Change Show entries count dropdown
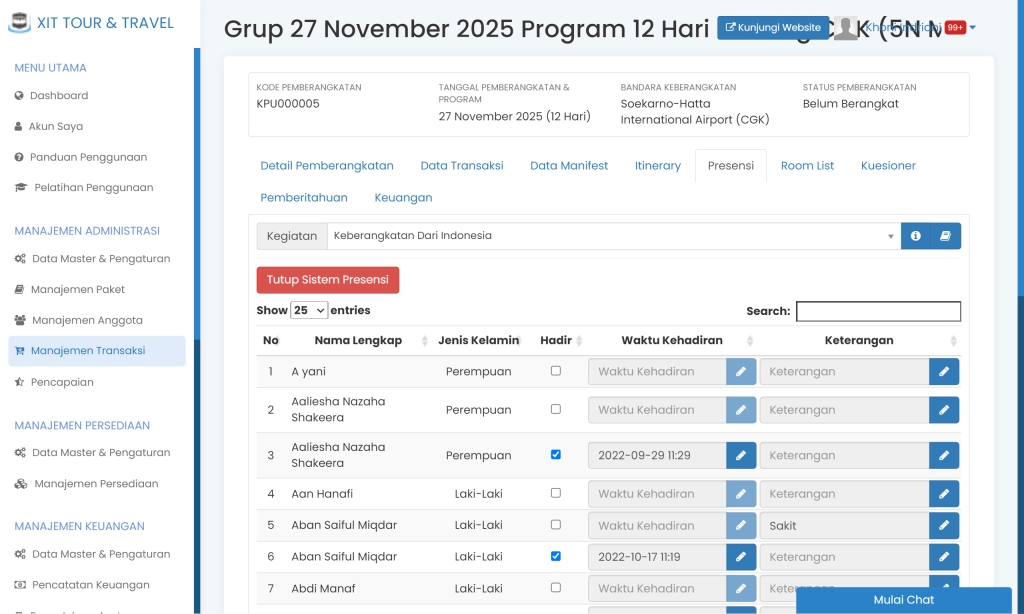The width and height of the screenshot is (1024, 614). 309,311
